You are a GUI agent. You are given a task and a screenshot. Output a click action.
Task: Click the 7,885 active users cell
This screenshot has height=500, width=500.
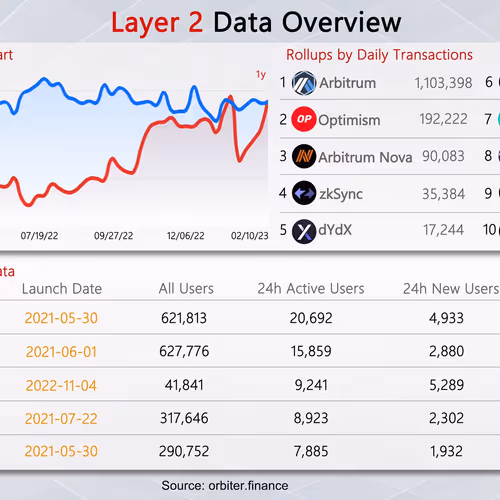[x=311, y=452]
